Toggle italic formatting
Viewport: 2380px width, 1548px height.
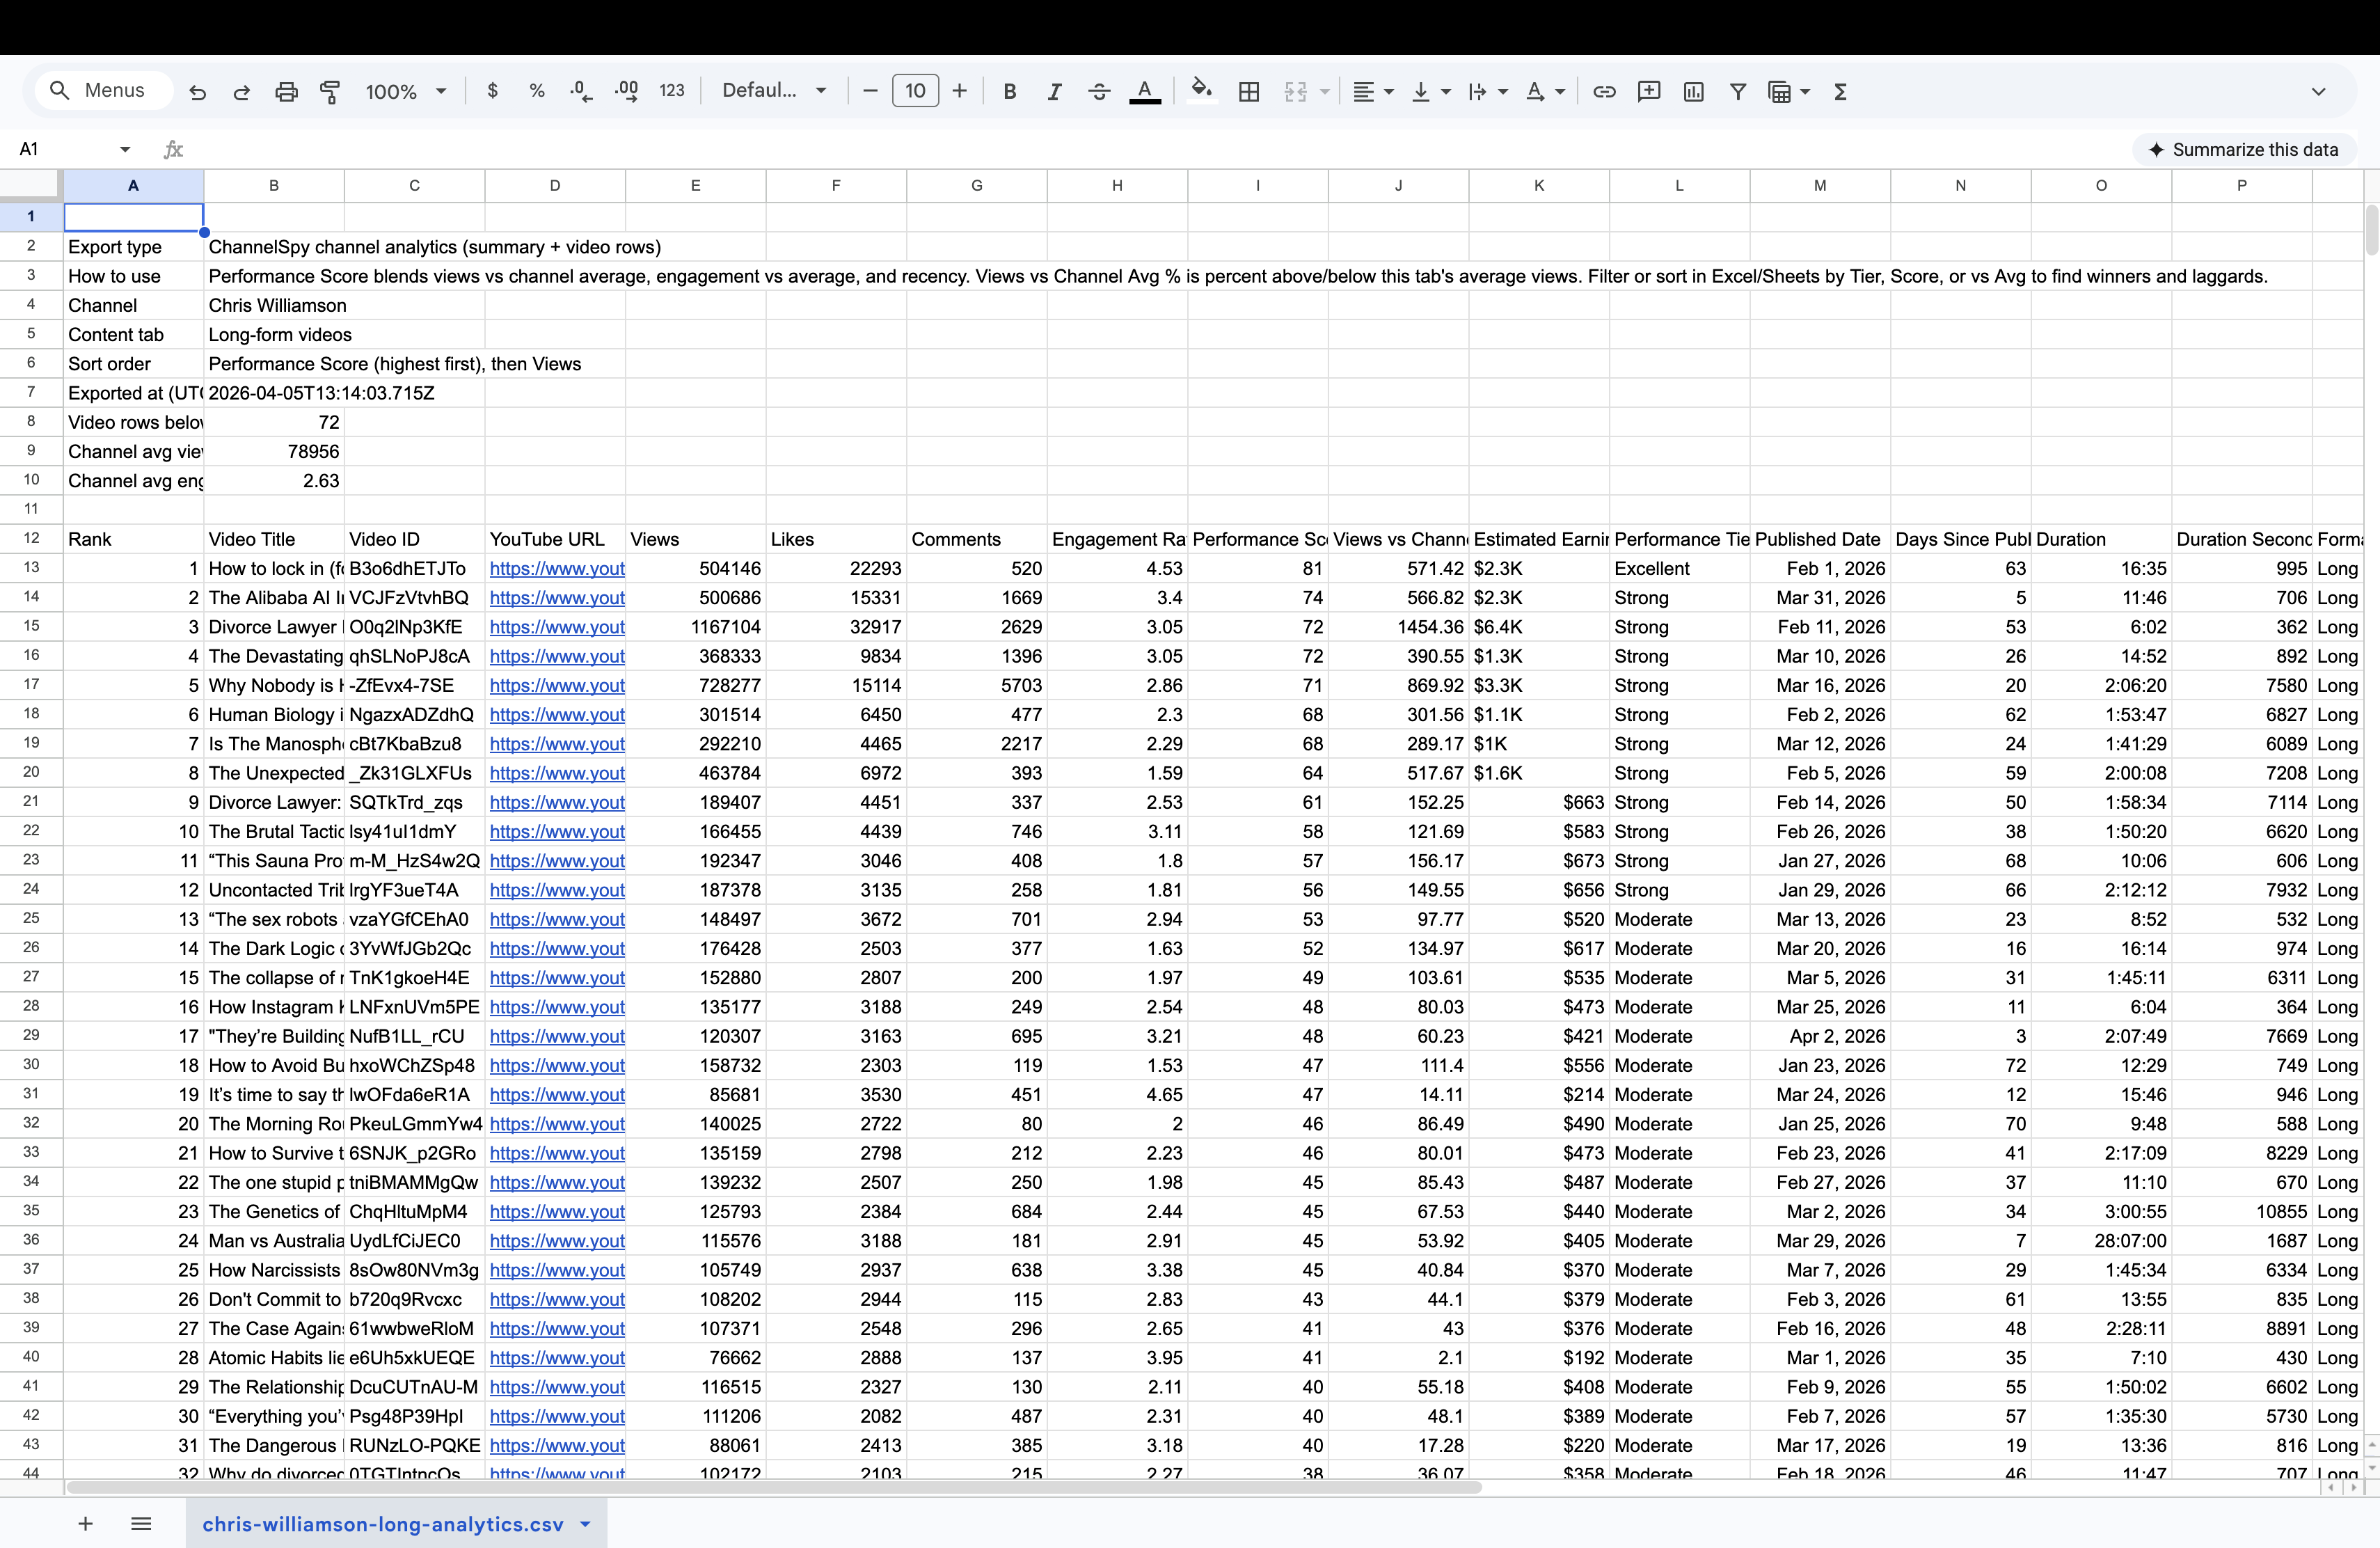(x=1054, y=92)
